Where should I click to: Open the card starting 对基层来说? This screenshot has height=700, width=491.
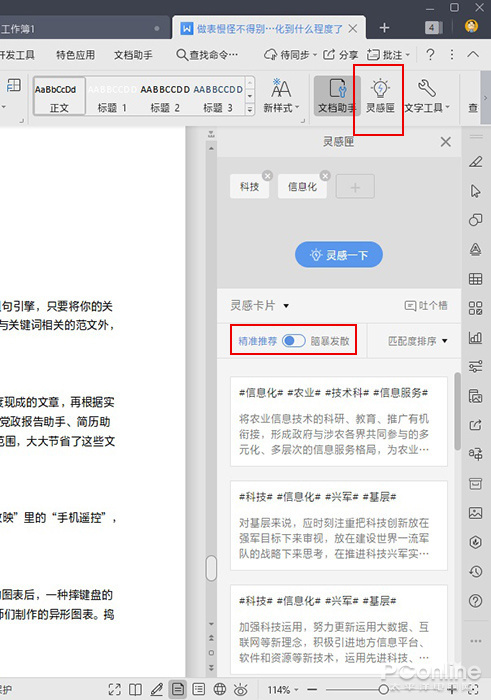click(339, 525)
